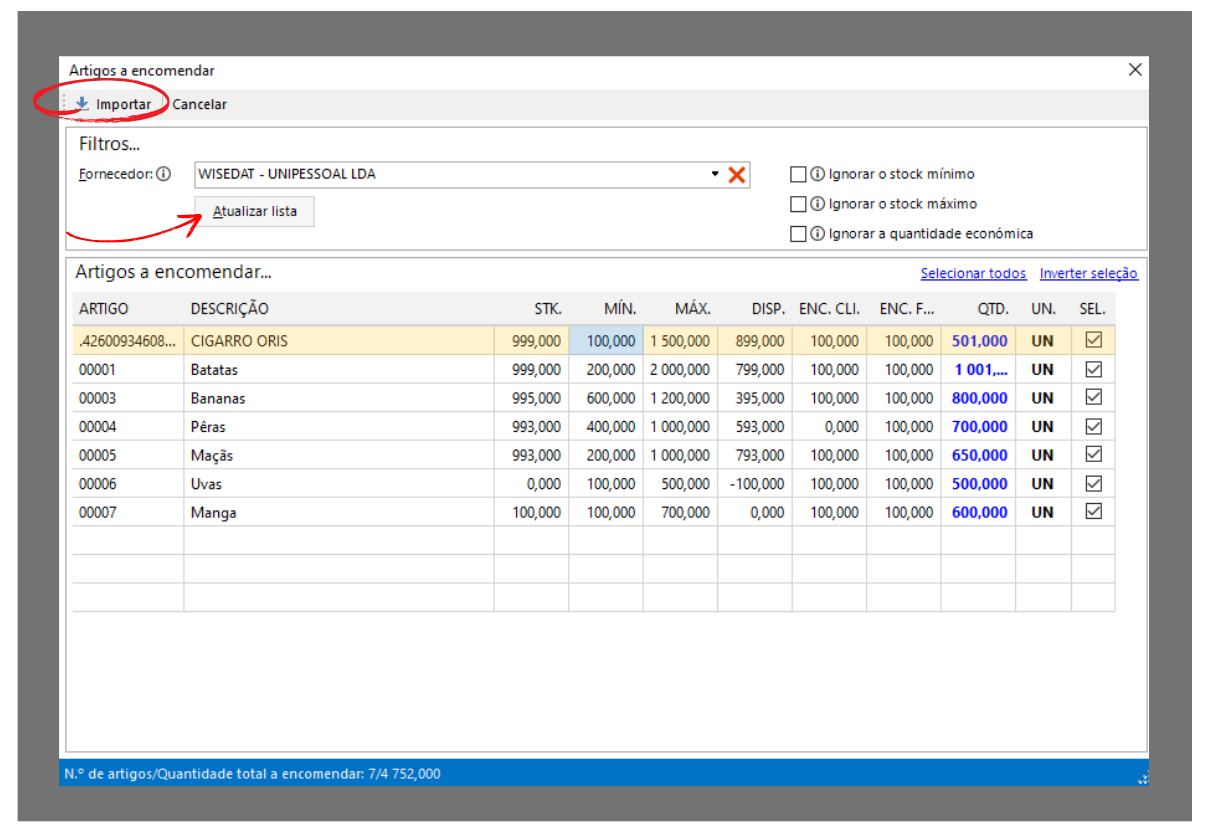
Task: Open the Fornecedor dropdown arrow
Action: point(715,174)
